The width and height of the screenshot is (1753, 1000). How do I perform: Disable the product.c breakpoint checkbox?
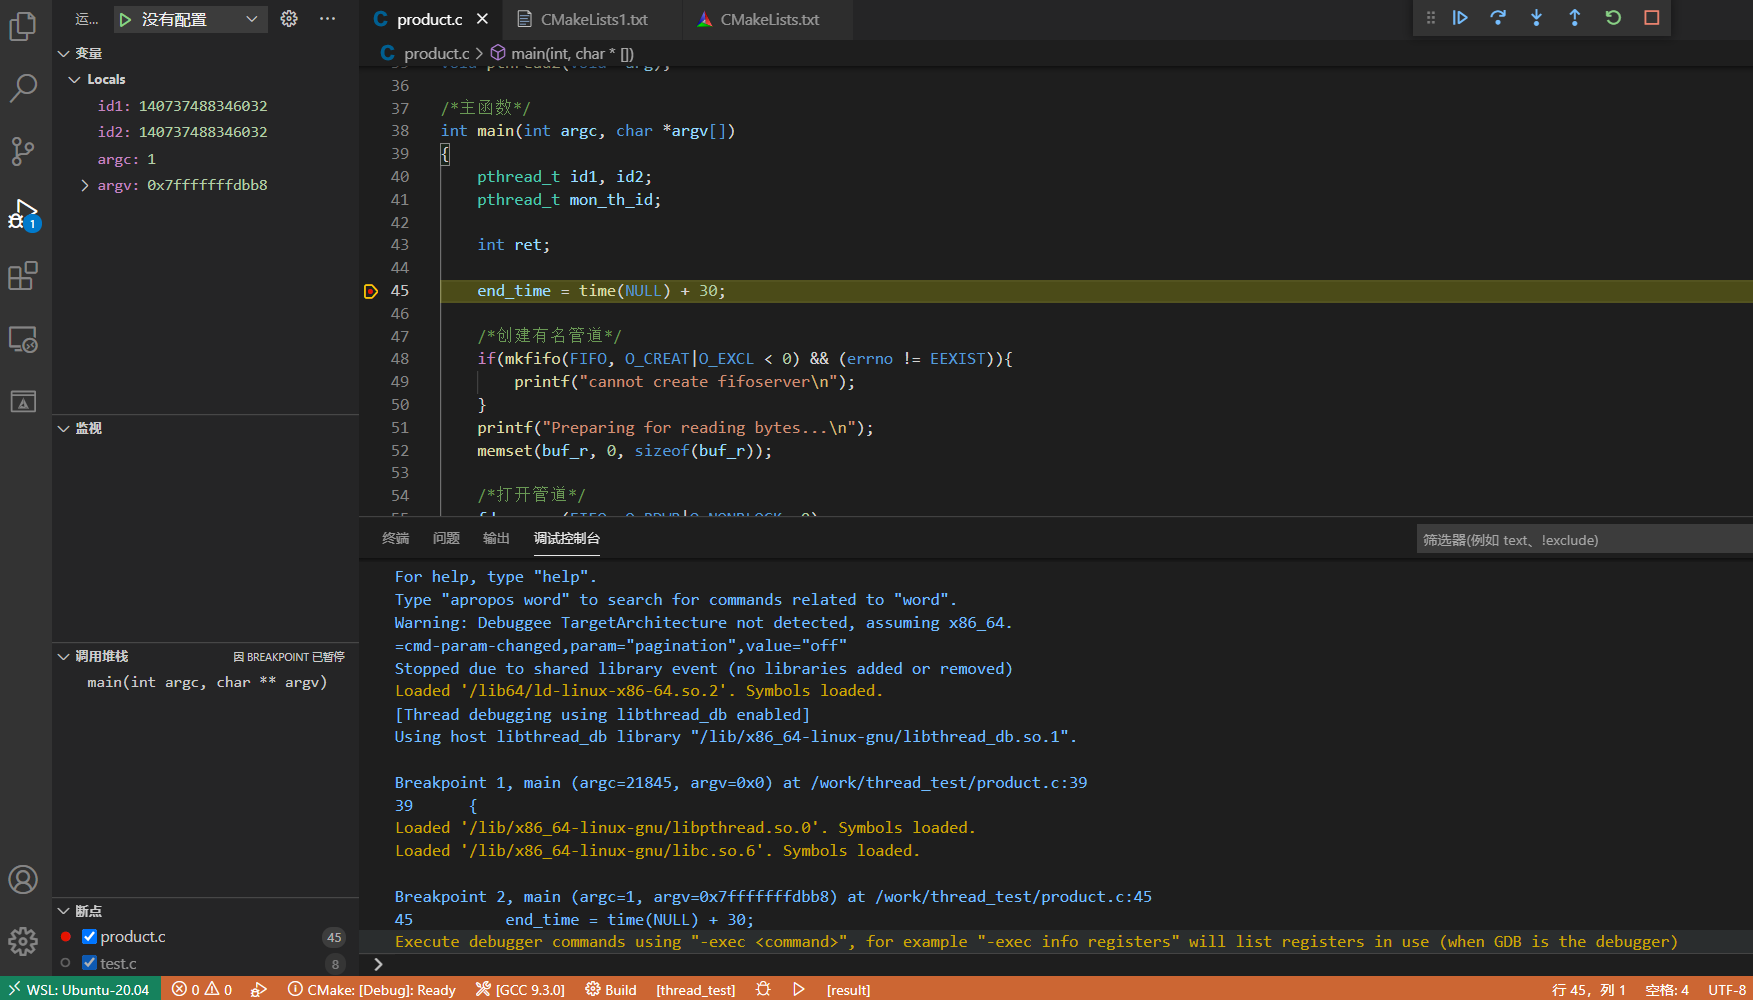click(89, 936)
